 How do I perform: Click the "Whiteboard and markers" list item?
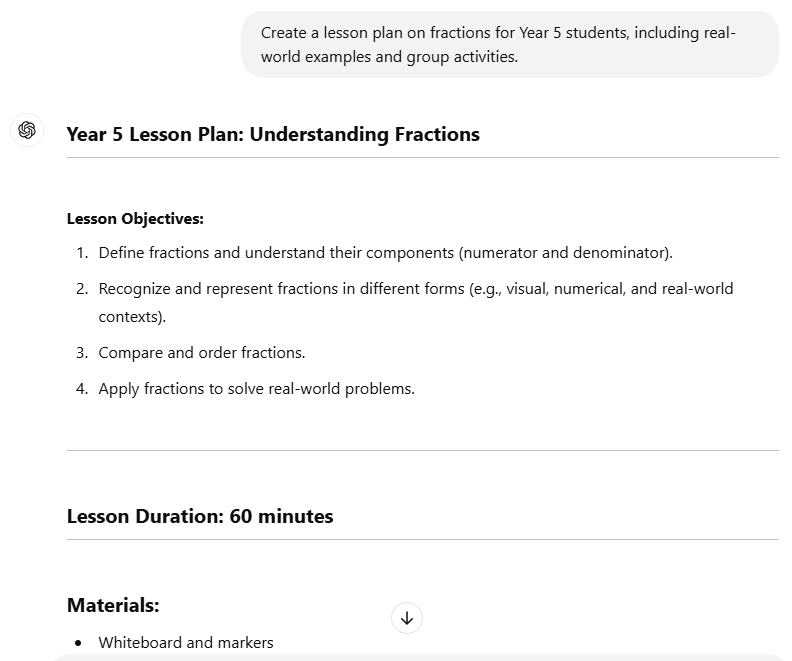coord(186,642)
